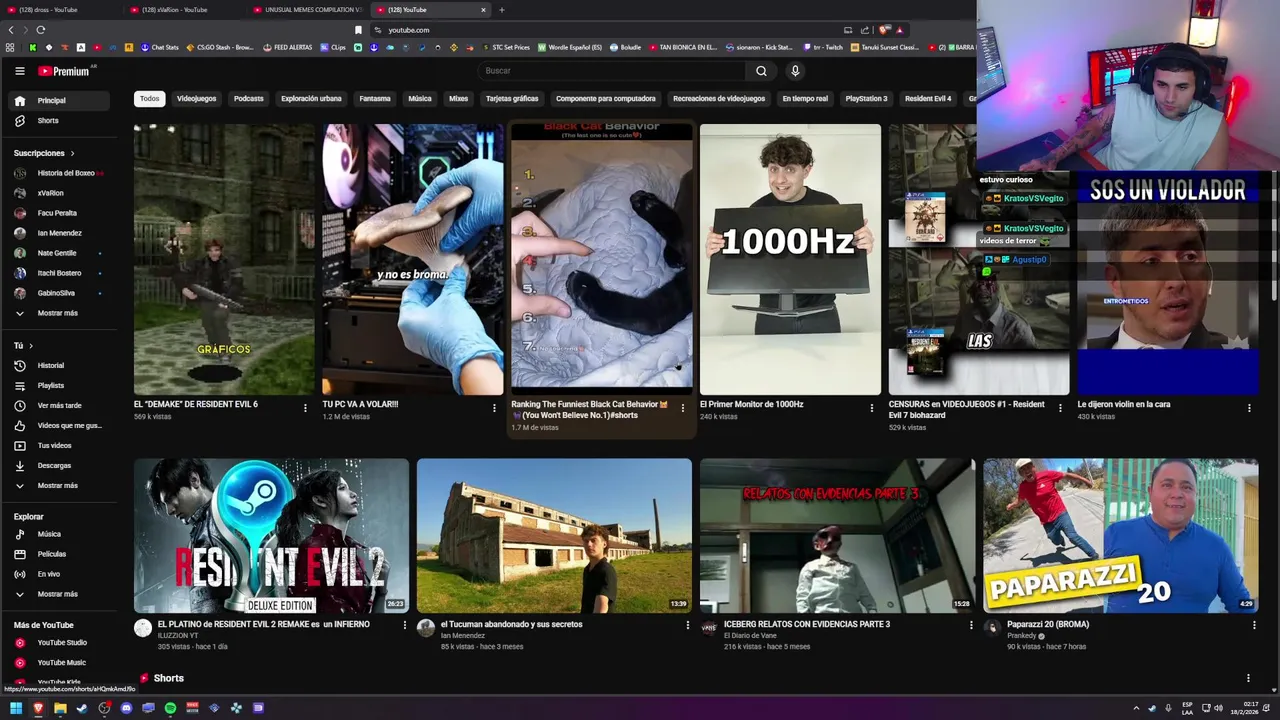Expand Mostrar más under Explorar
This screenshot has width=1280, height=720.
coord(57,594)
